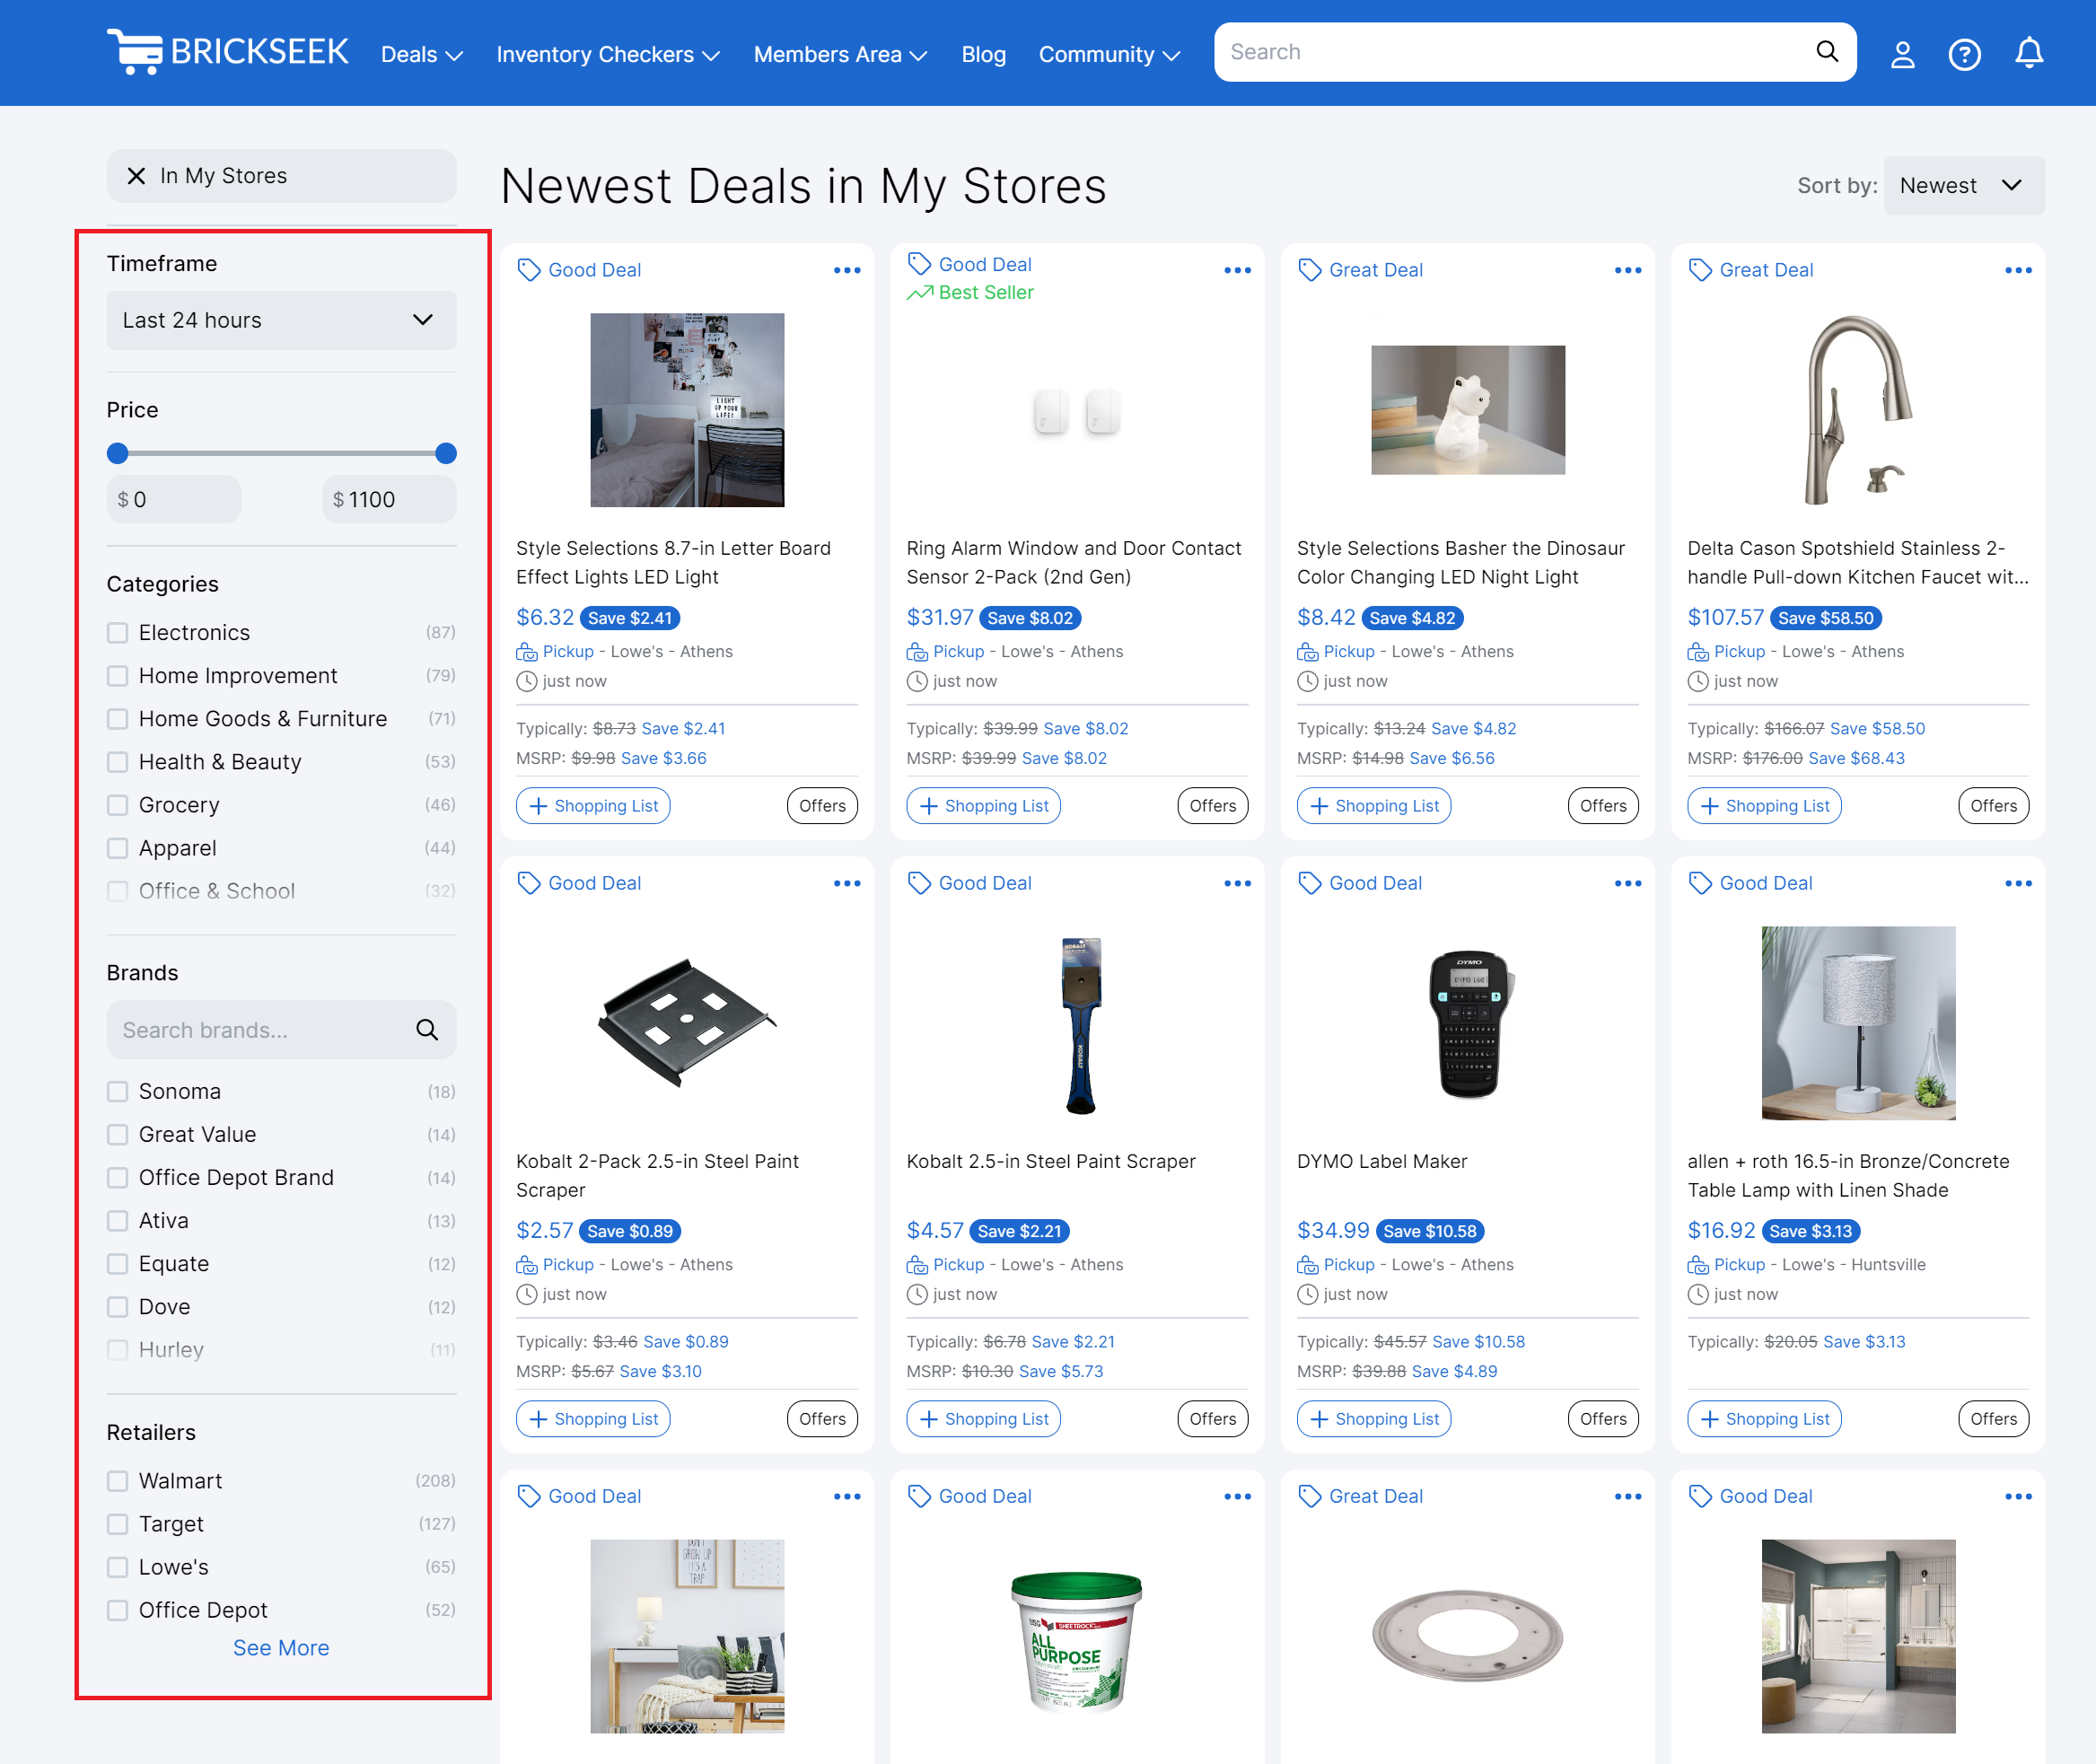Open the help question mark icon
2096x1764 pixels.
(x=1964, y=54)
